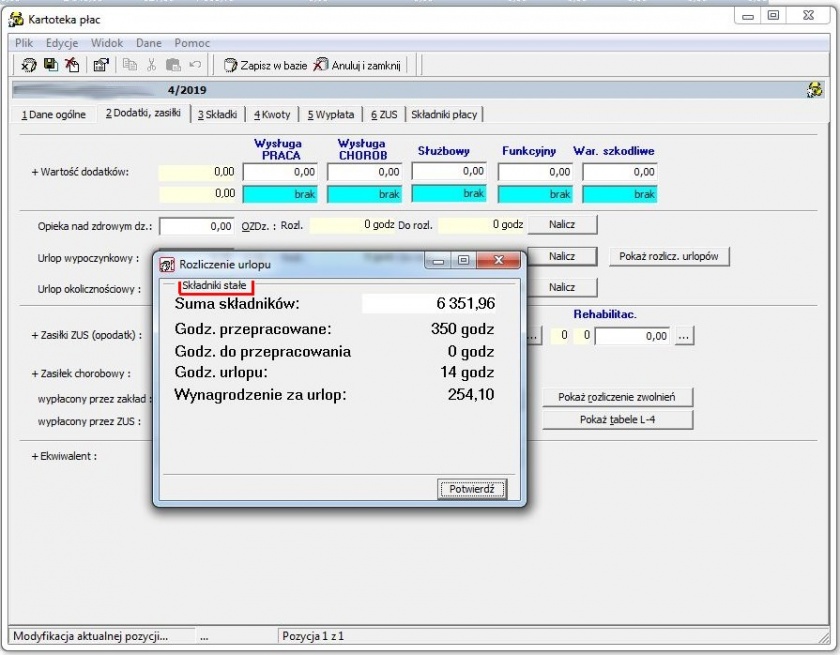This screenshot has height=655, width=840.
Task: Click the document icon with red X
Action: 72,65
